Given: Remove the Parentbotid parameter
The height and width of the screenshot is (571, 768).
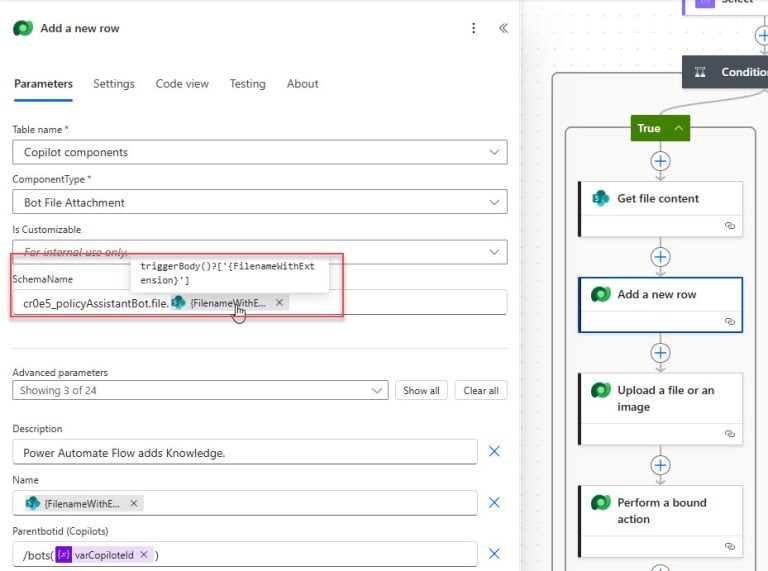Looking at the screenshot, I should pyautogui.click(x=494, y=554).
